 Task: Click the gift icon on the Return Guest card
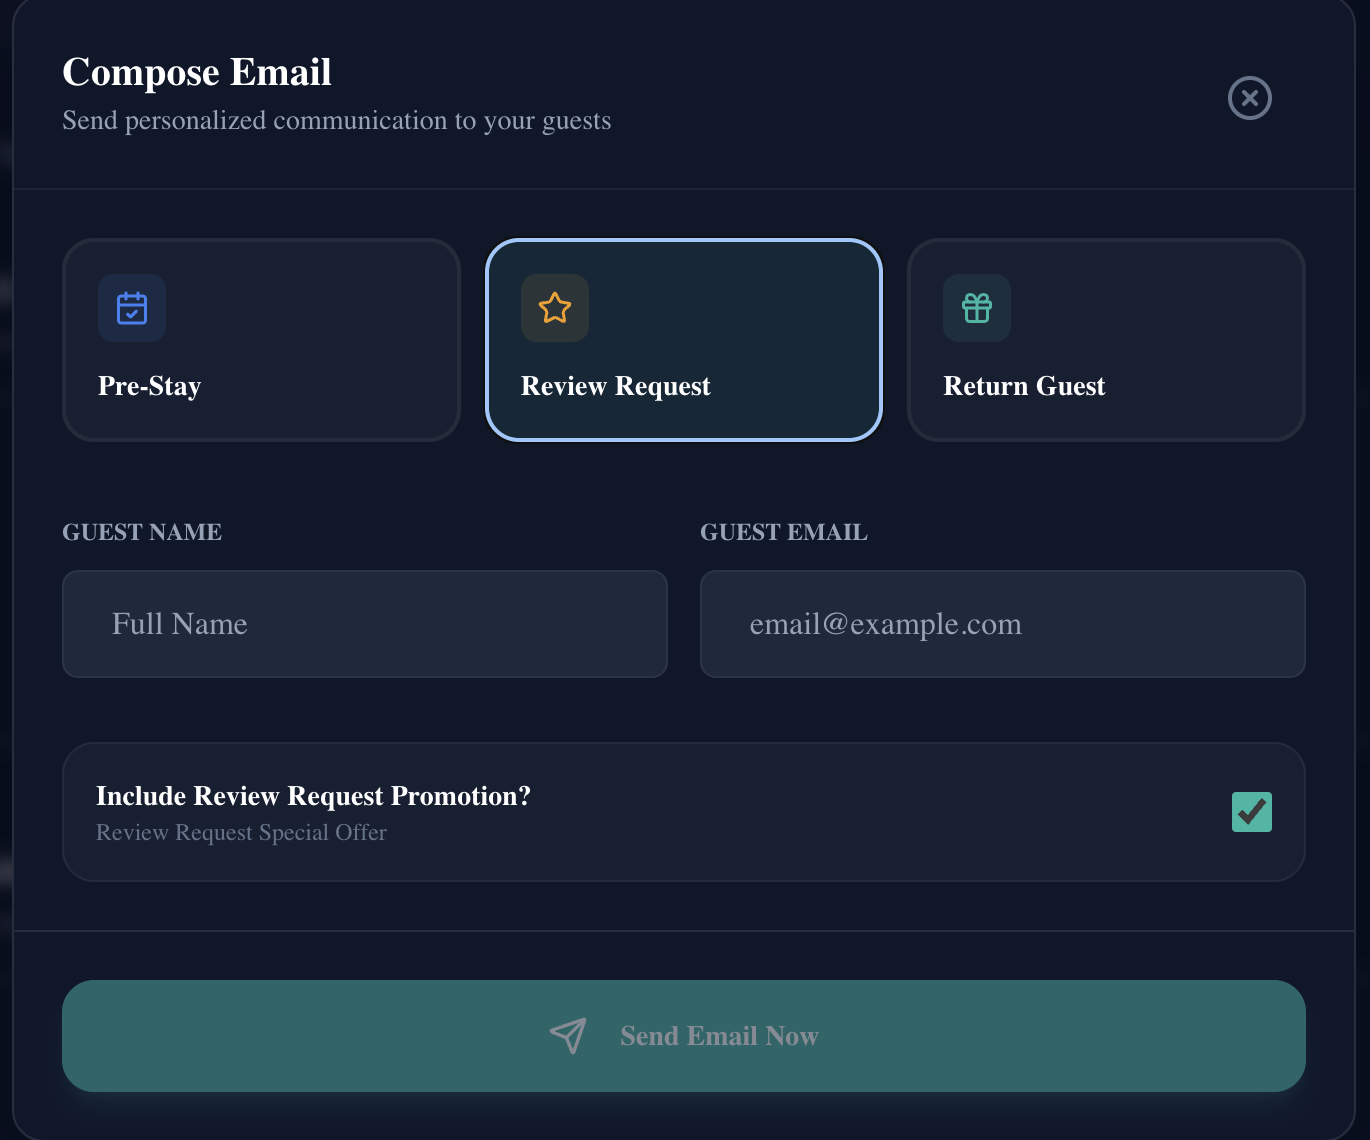tap(976, 308)
